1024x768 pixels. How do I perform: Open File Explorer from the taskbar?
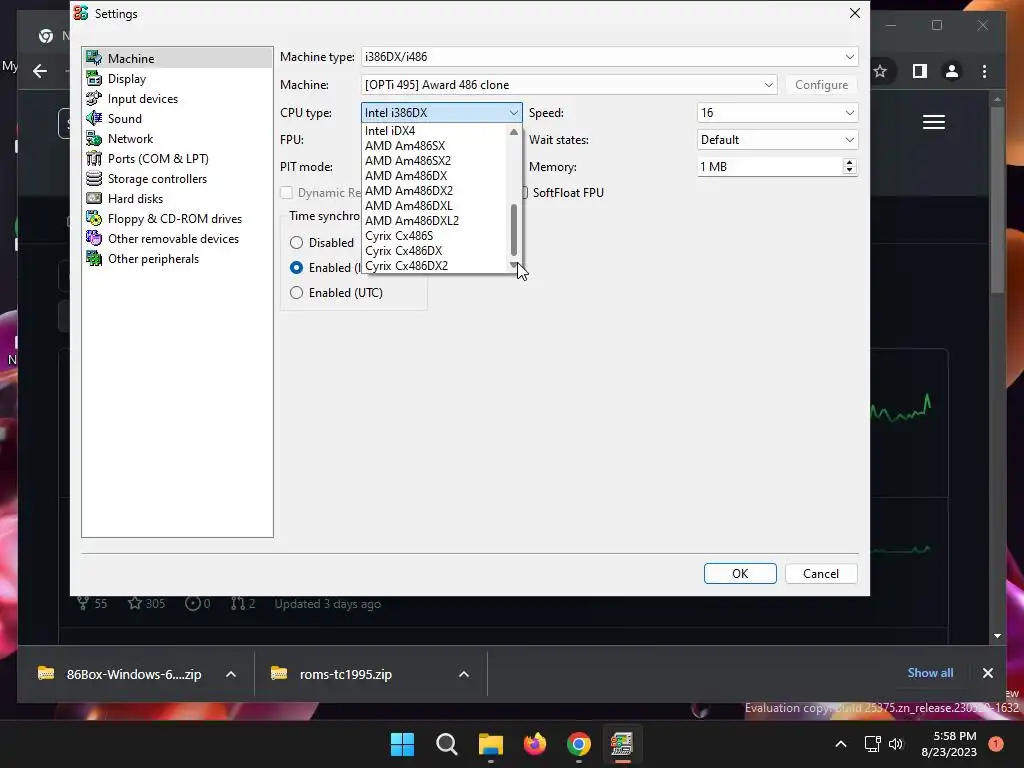coord(490,744)
